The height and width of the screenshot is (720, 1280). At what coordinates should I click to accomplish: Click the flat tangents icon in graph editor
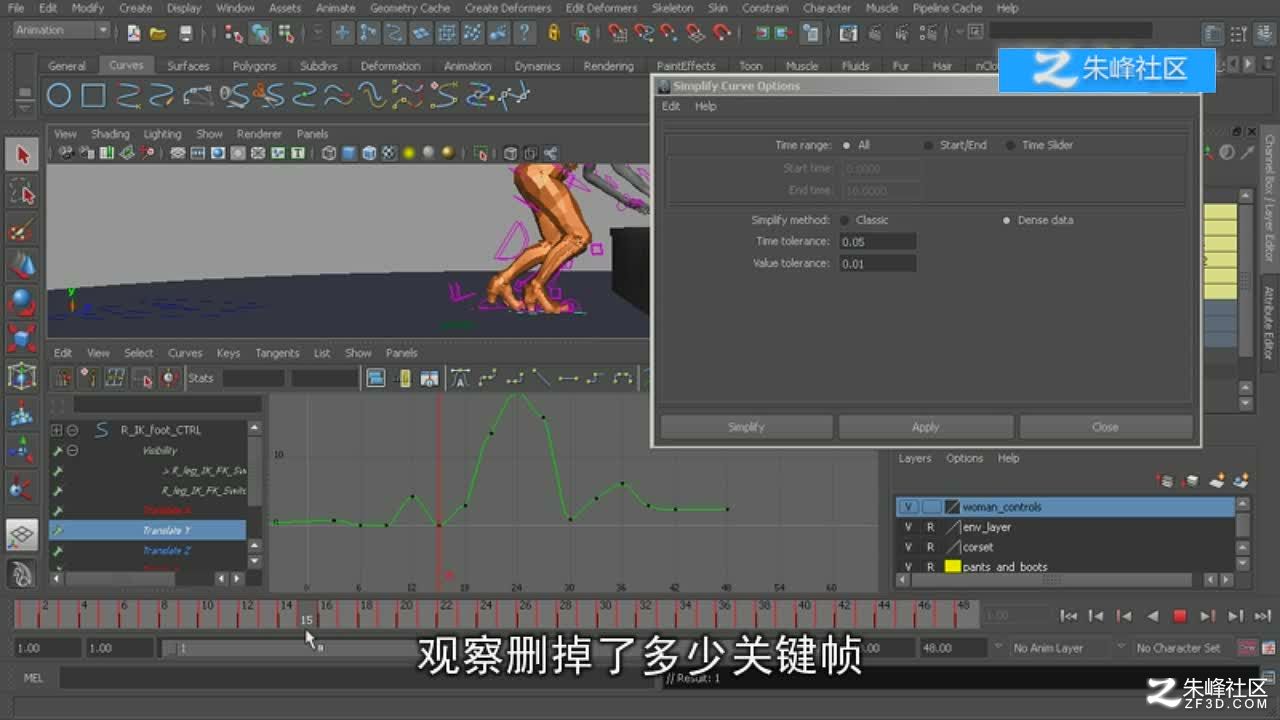click(568, 378)
